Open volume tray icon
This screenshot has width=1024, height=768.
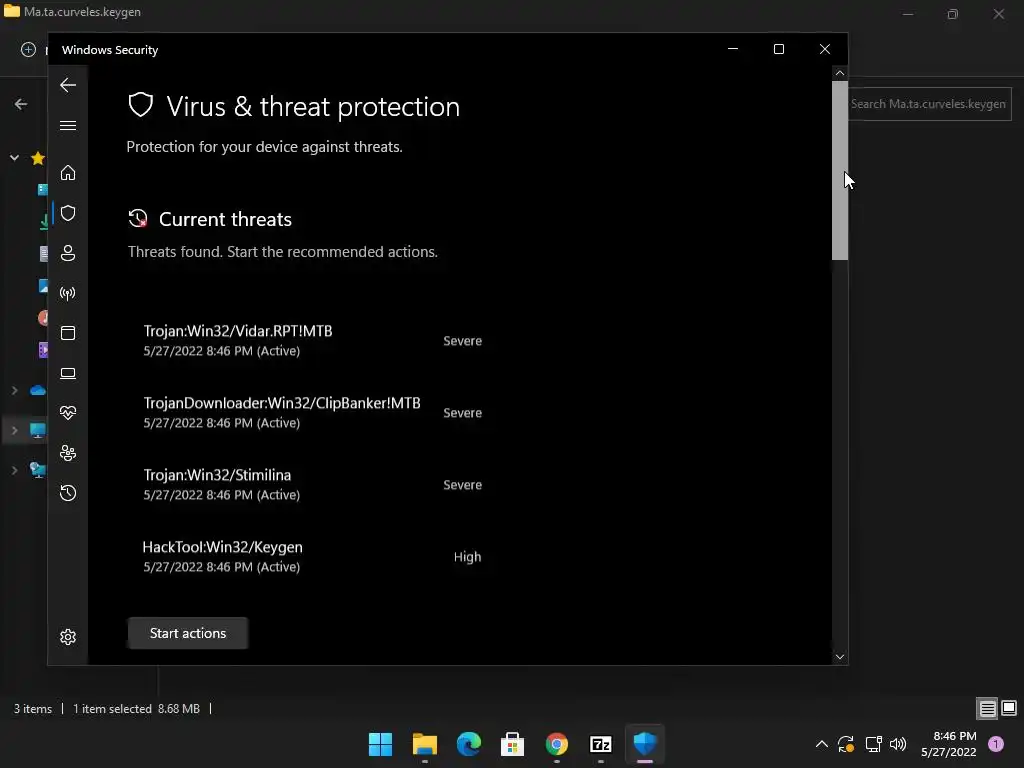898,744
